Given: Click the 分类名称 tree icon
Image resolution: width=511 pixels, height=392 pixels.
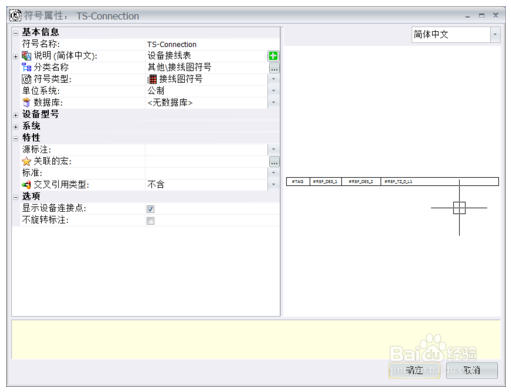Looking at the screenshot, I should tap(26, 67).
